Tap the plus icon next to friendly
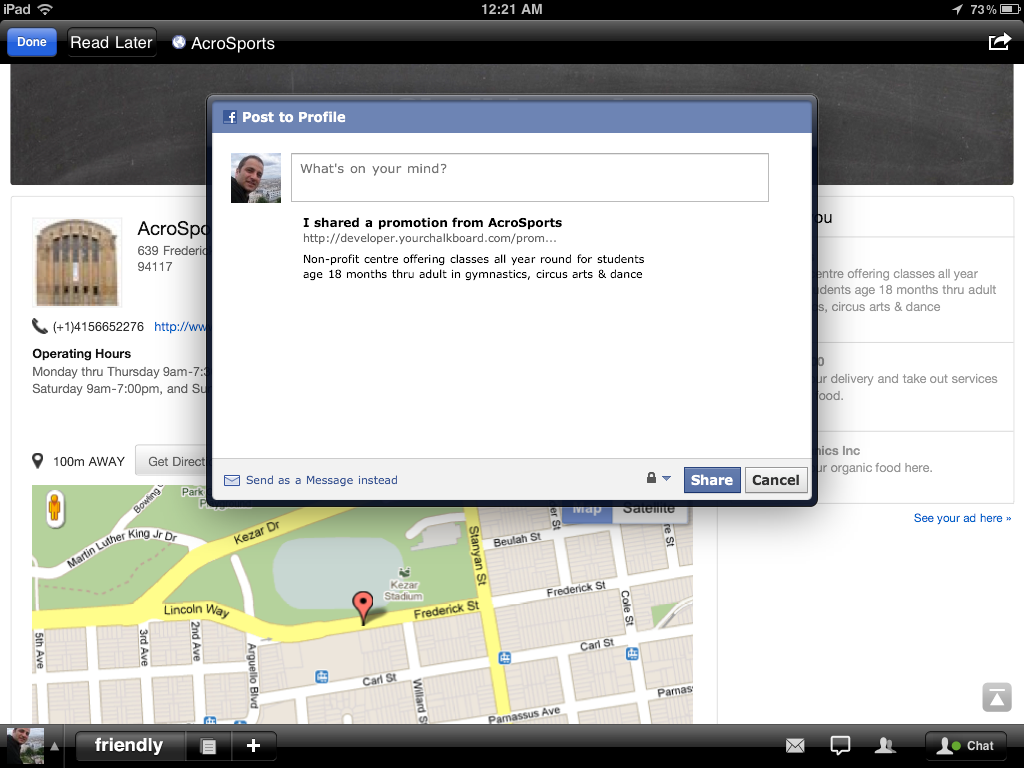Image resolution: width=1024 pixels, height=768 pixels. click(253, 745)
